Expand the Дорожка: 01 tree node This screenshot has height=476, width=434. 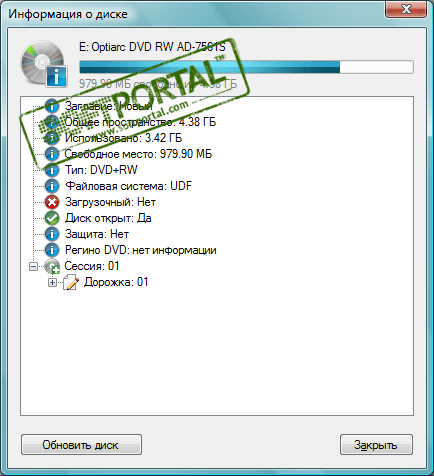click(52, 282)
